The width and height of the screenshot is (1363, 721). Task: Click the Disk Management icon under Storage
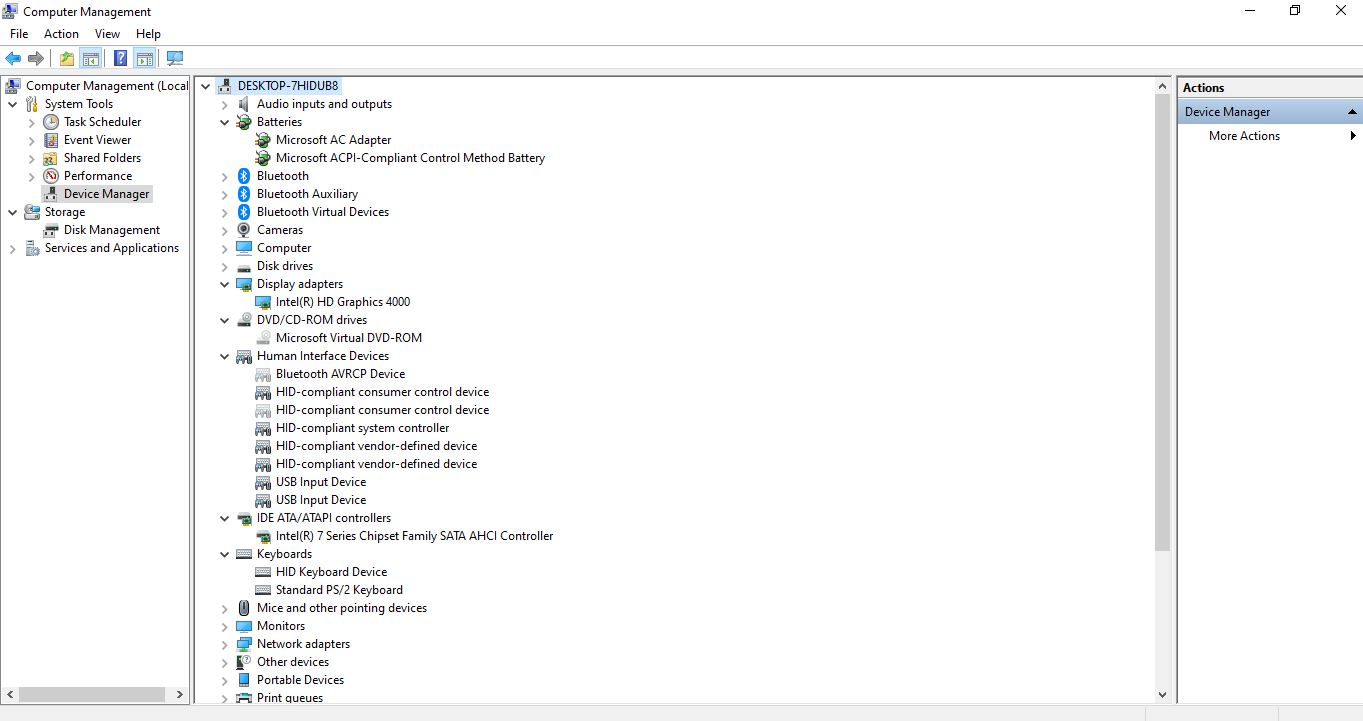pyautogui.click(x=51, y=230)
